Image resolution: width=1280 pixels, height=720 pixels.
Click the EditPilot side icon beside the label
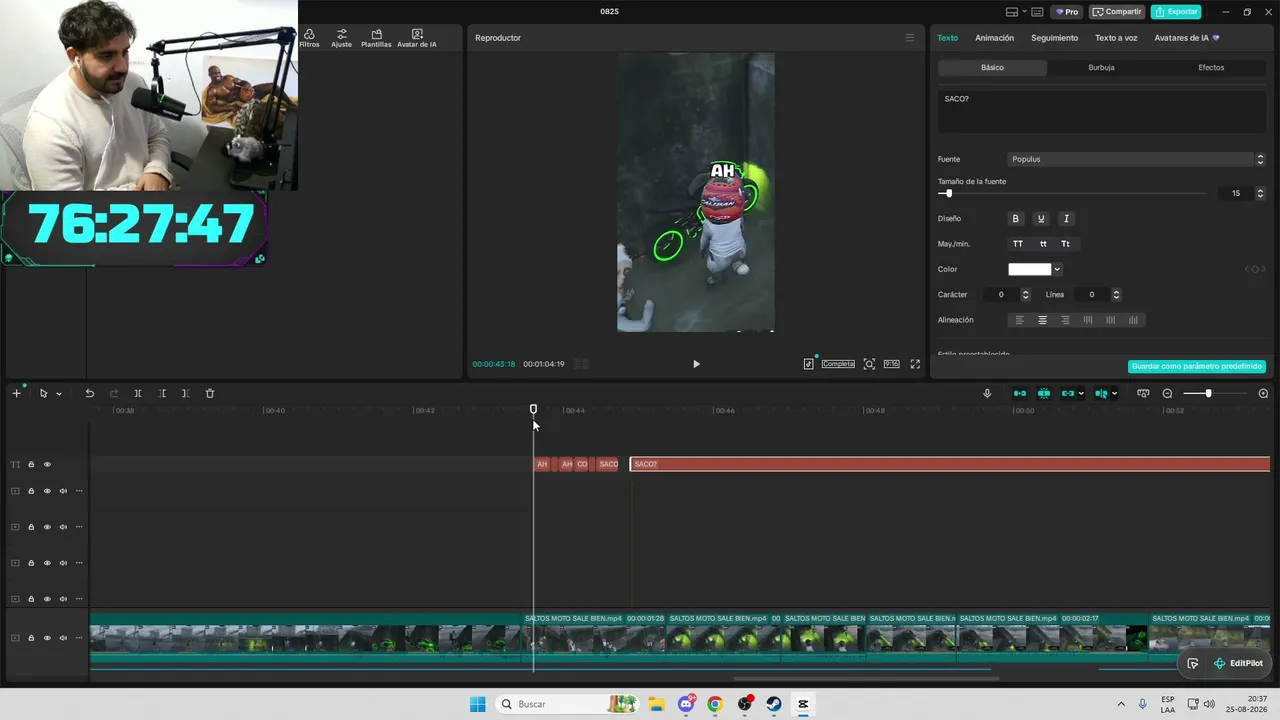(1193, 663)
